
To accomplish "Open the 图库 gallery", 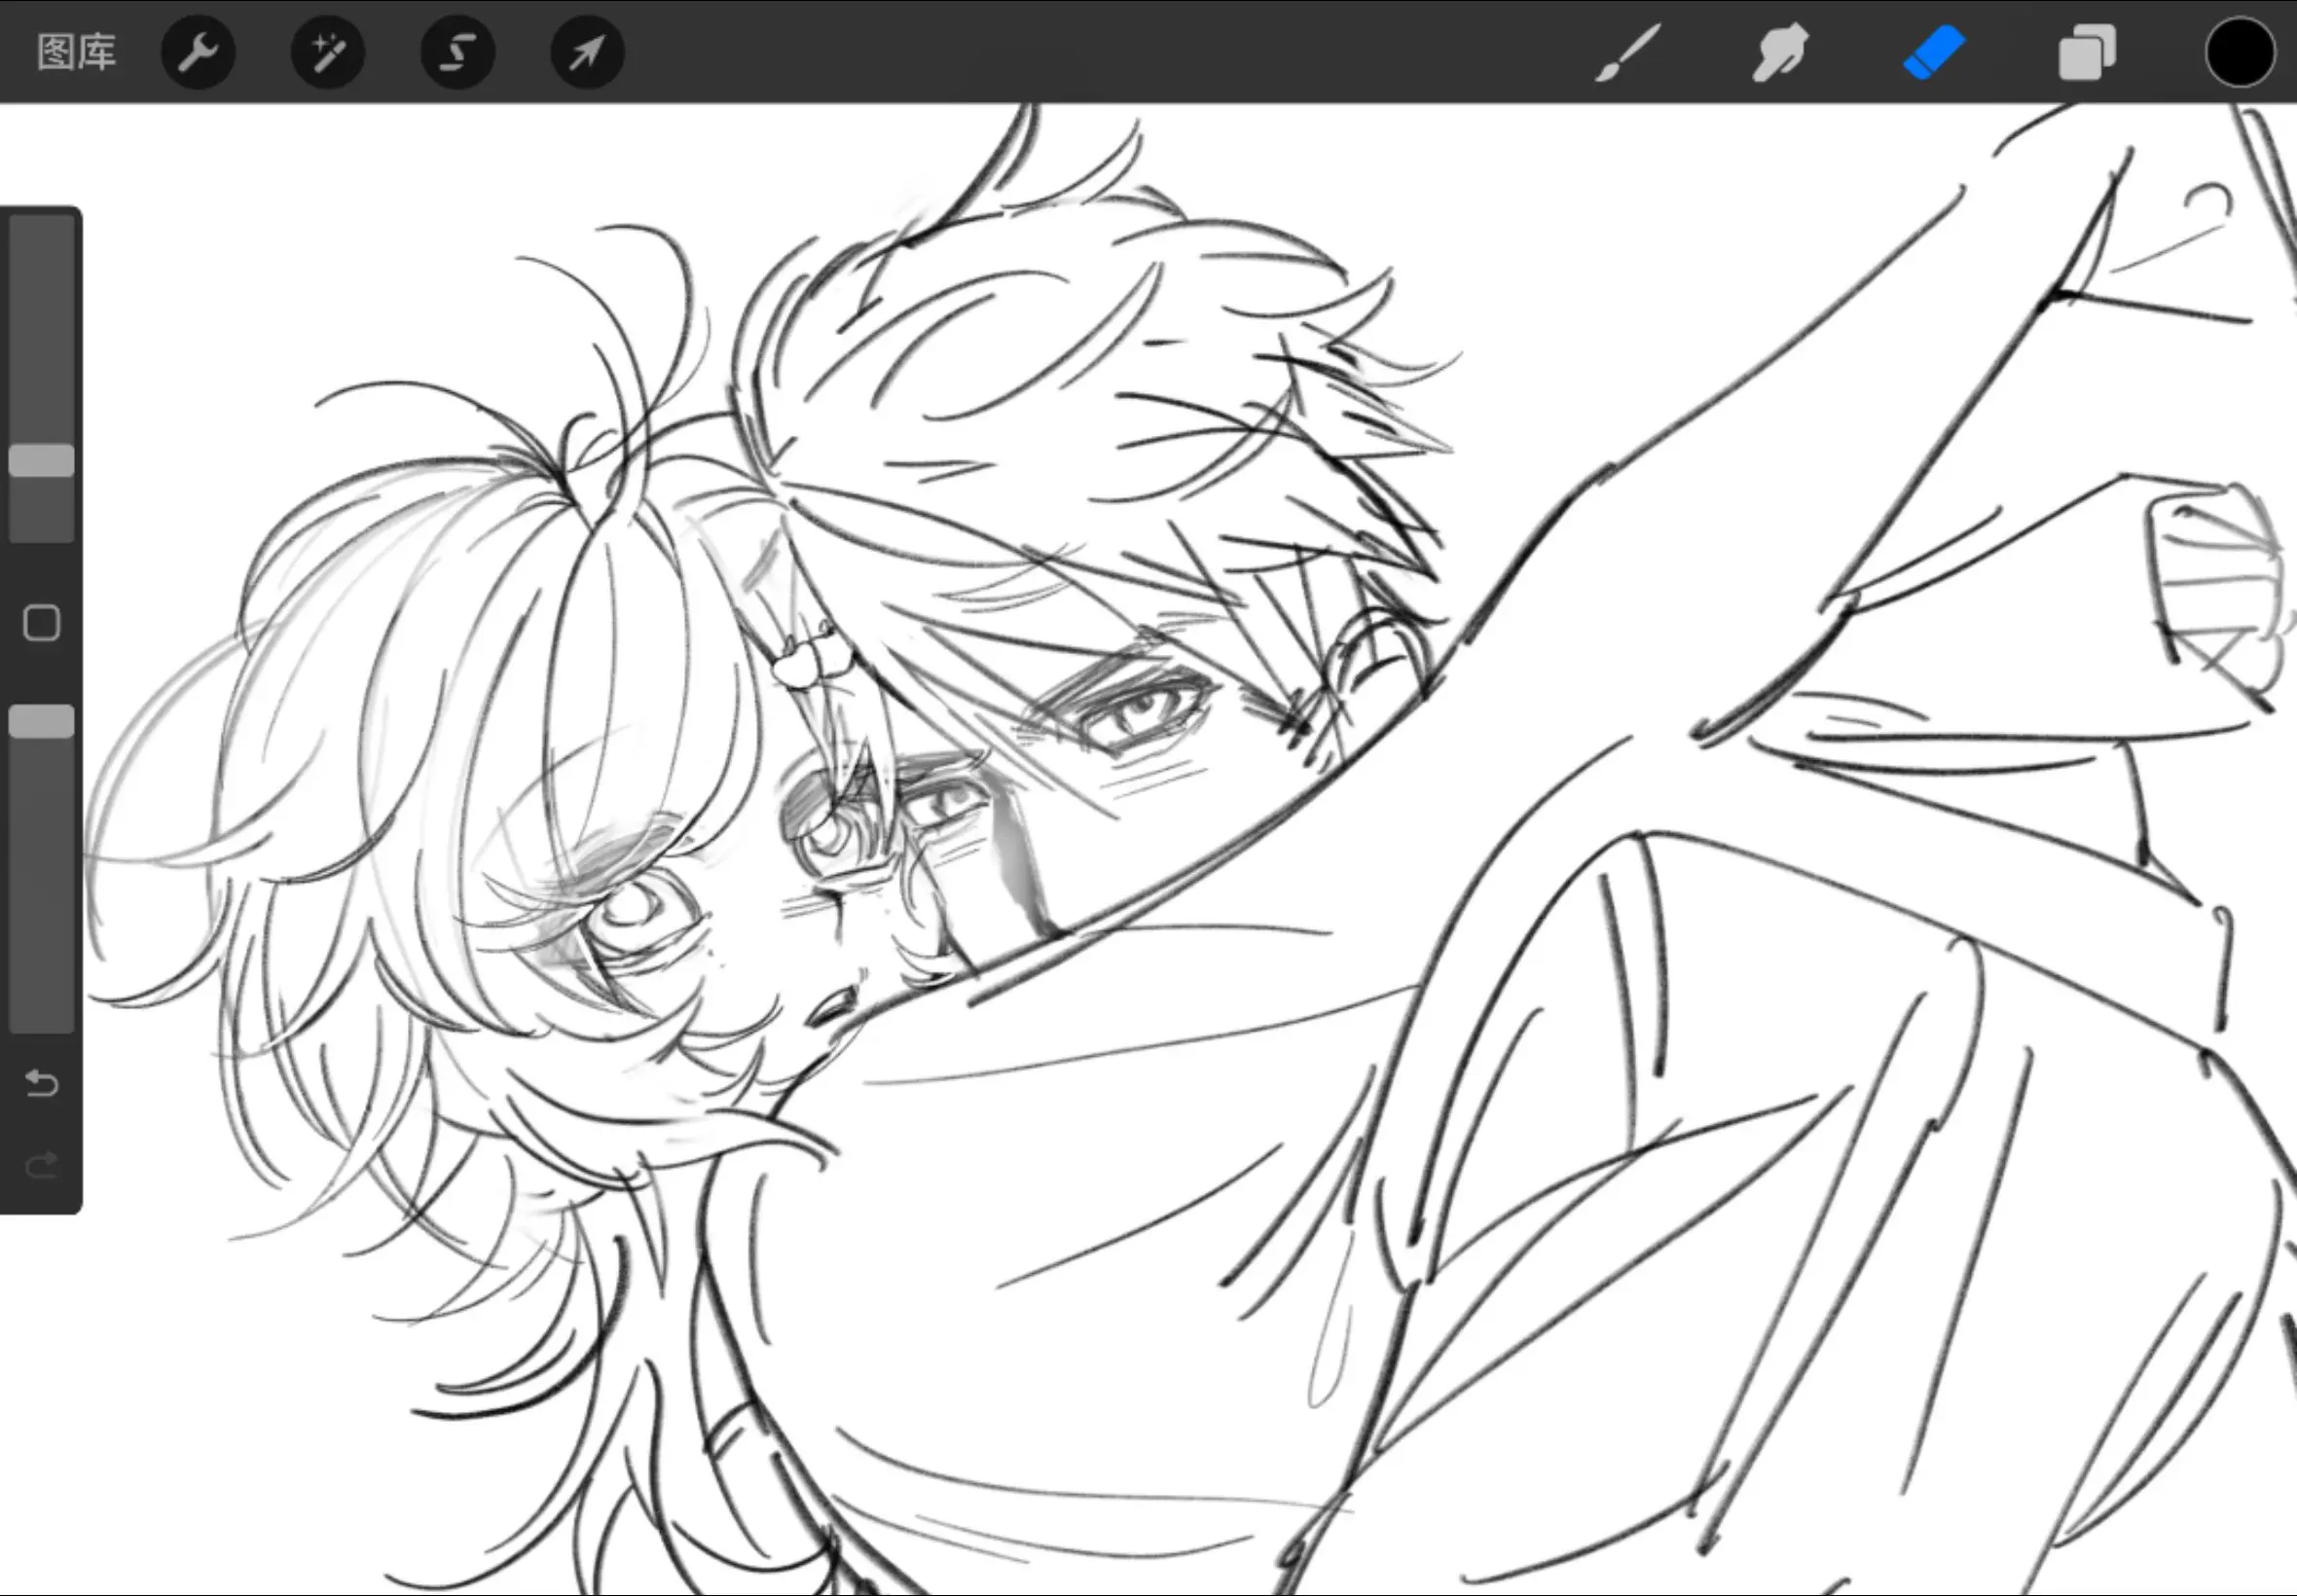I will click(76, 52).
